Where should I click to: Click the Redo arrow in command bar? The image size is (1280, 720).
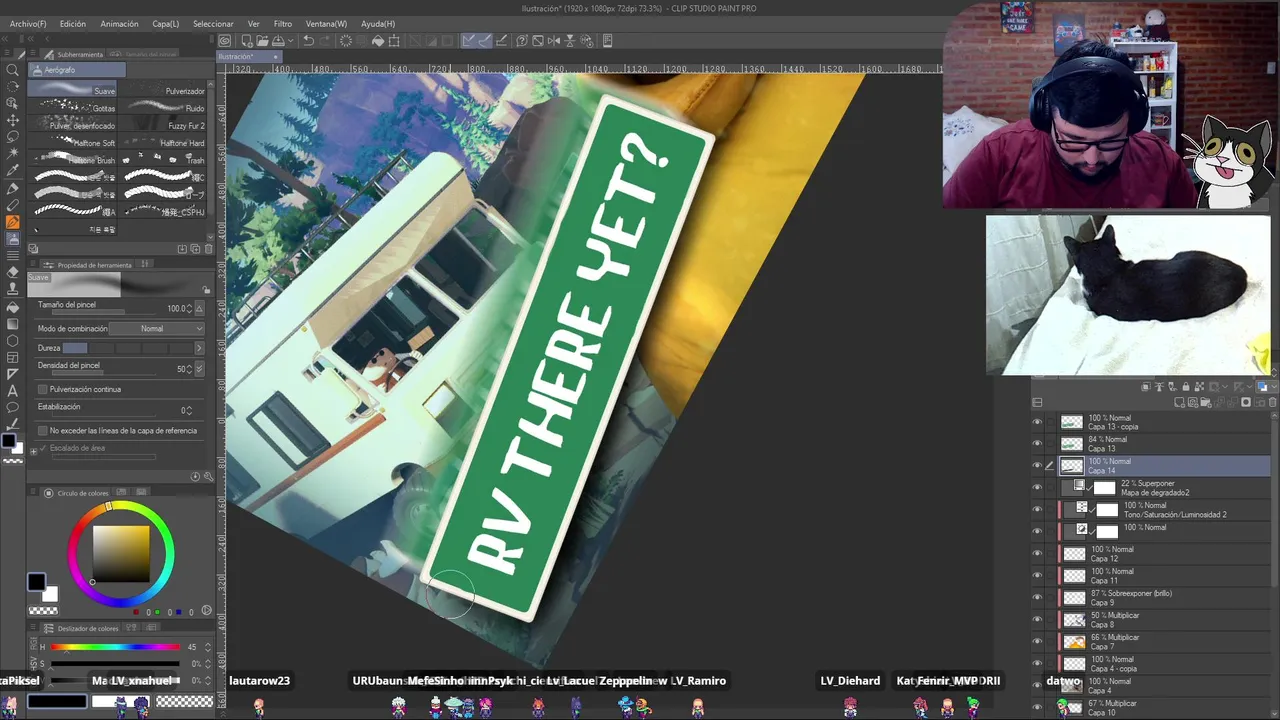[x=327, y=41]
